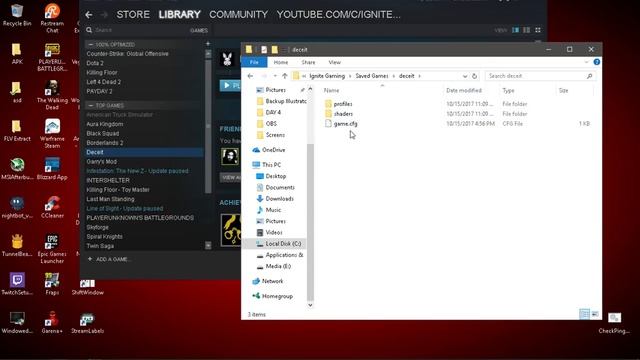Click ADD A GAME in Steam
The image size is (640, 360).
coord(109,259)
